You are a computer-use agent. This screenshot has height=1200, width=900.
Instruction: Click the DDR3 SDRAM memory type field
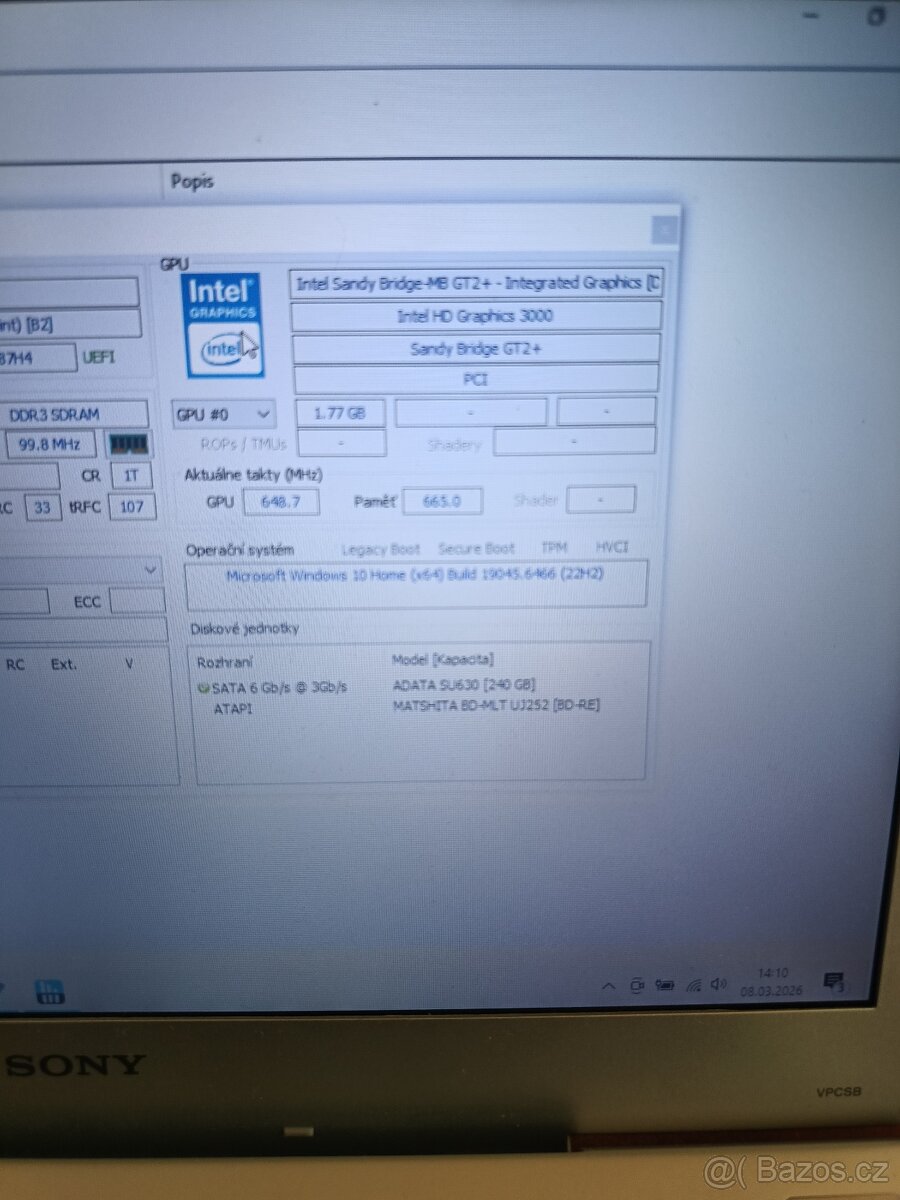(x=72, y=414)
